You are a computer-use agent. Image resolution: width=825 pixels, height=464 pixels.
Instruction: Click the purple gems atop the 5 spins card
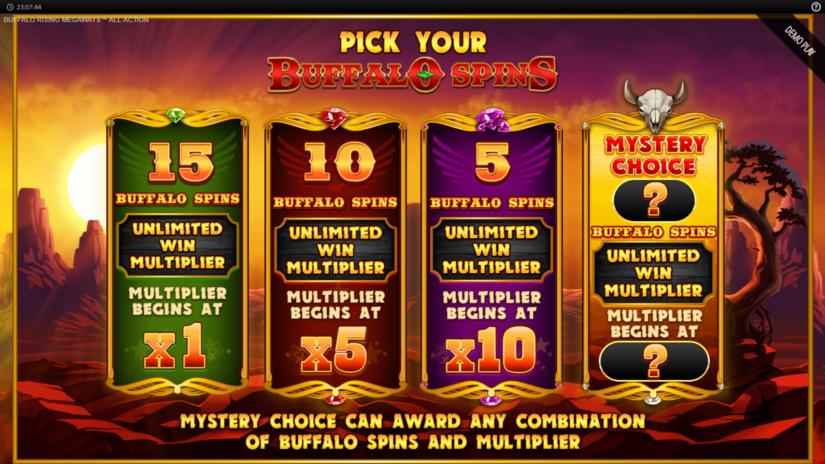(492, 120)
